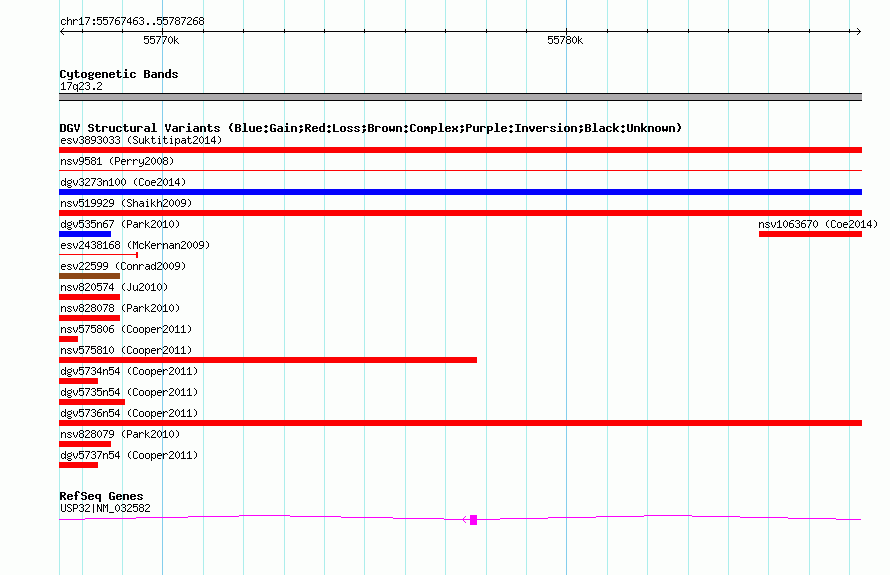Viewport: 890px width, 575px height.
Task: Select the esv22599 (Conrad2009) label
Action: click(x=123, y=266)
